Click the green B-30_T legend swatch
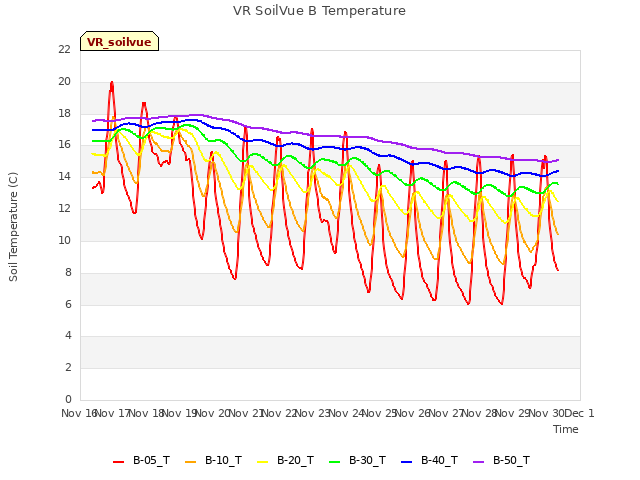640x480 pixels. (x=334, y=462)
